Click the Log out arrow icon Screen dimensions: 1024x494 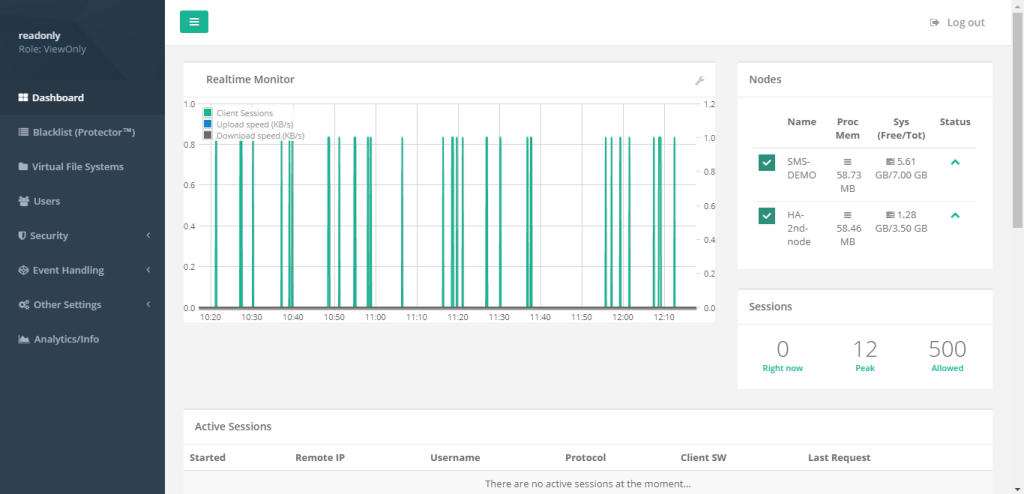point(934,22)
